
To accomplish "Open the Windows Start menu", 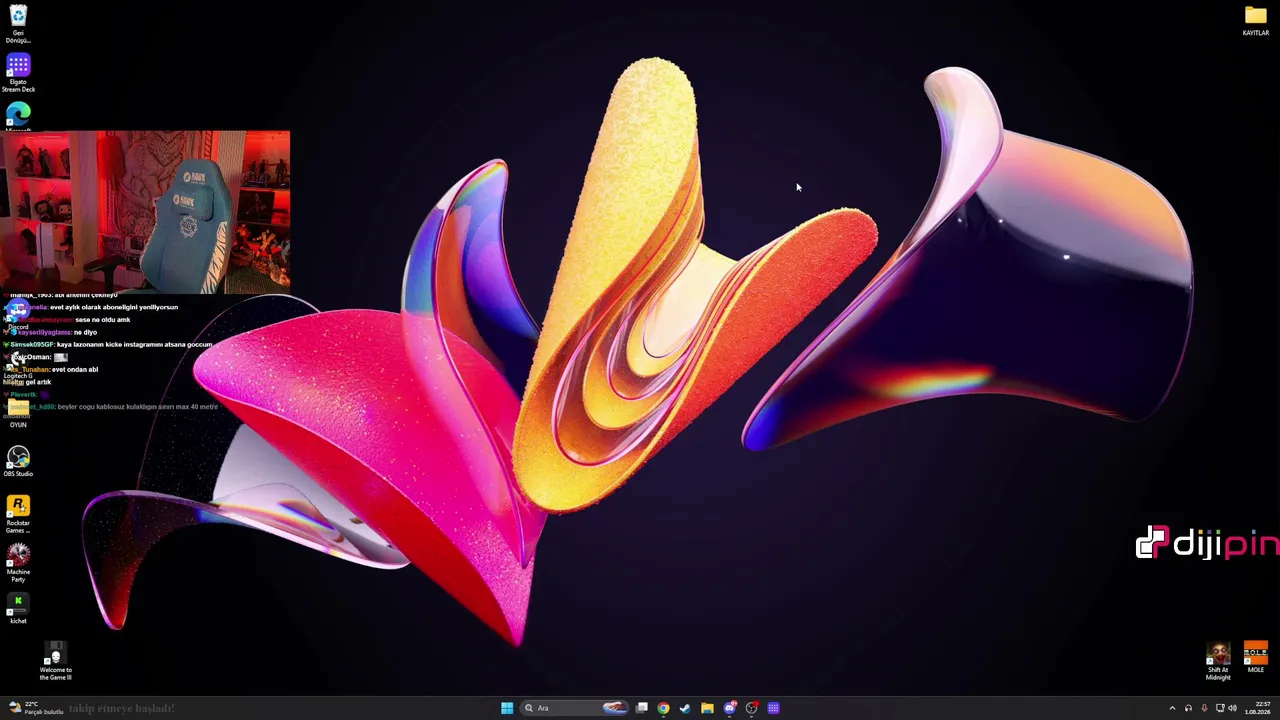I will coord(507,708).
